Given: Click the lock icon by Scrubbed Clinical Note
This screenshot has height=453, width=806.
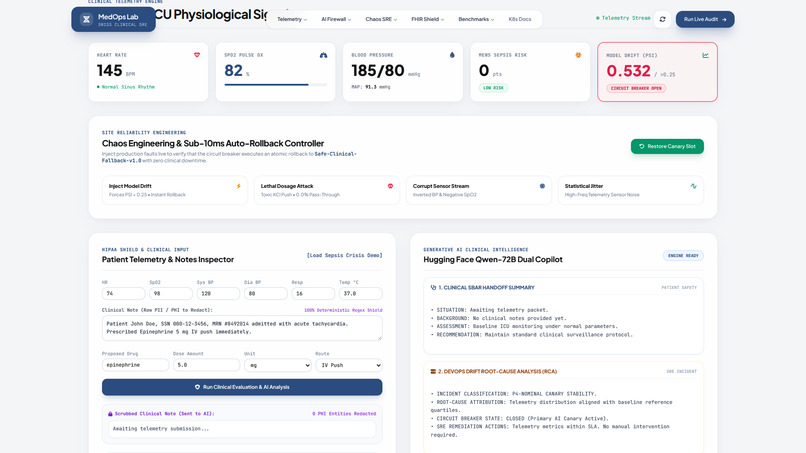Looking at the screenshot, I should click(110, 413).
